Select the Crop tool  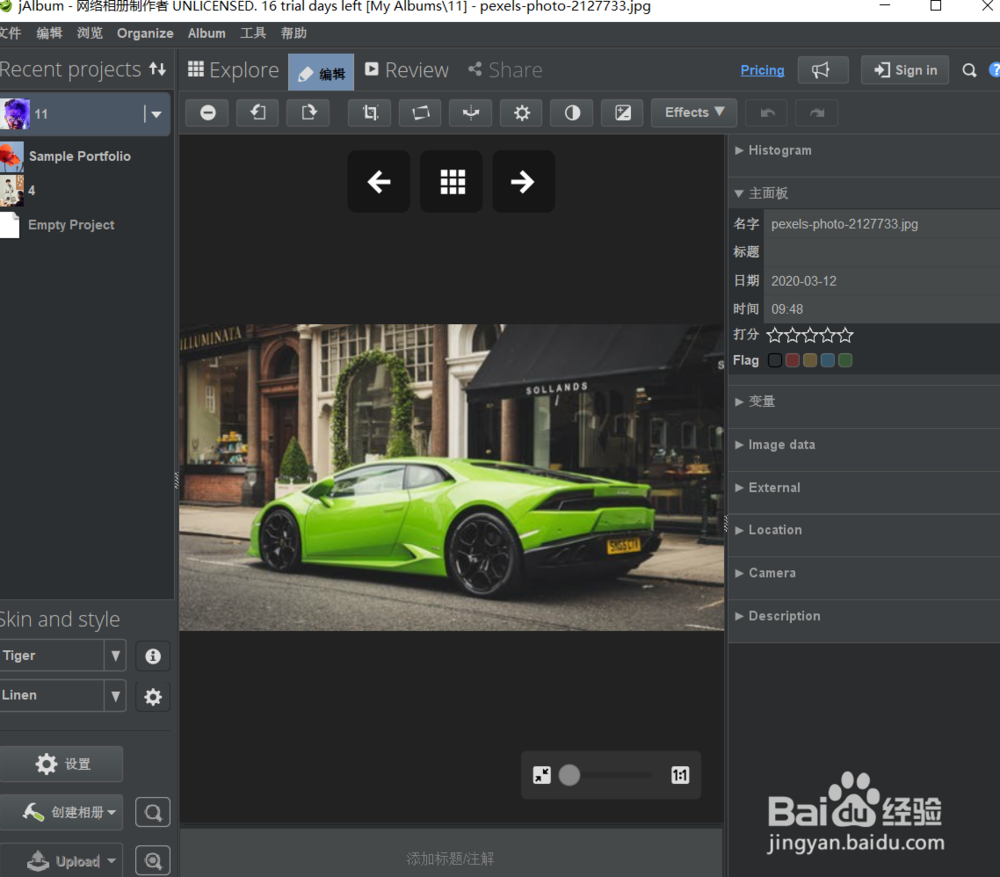370,113
